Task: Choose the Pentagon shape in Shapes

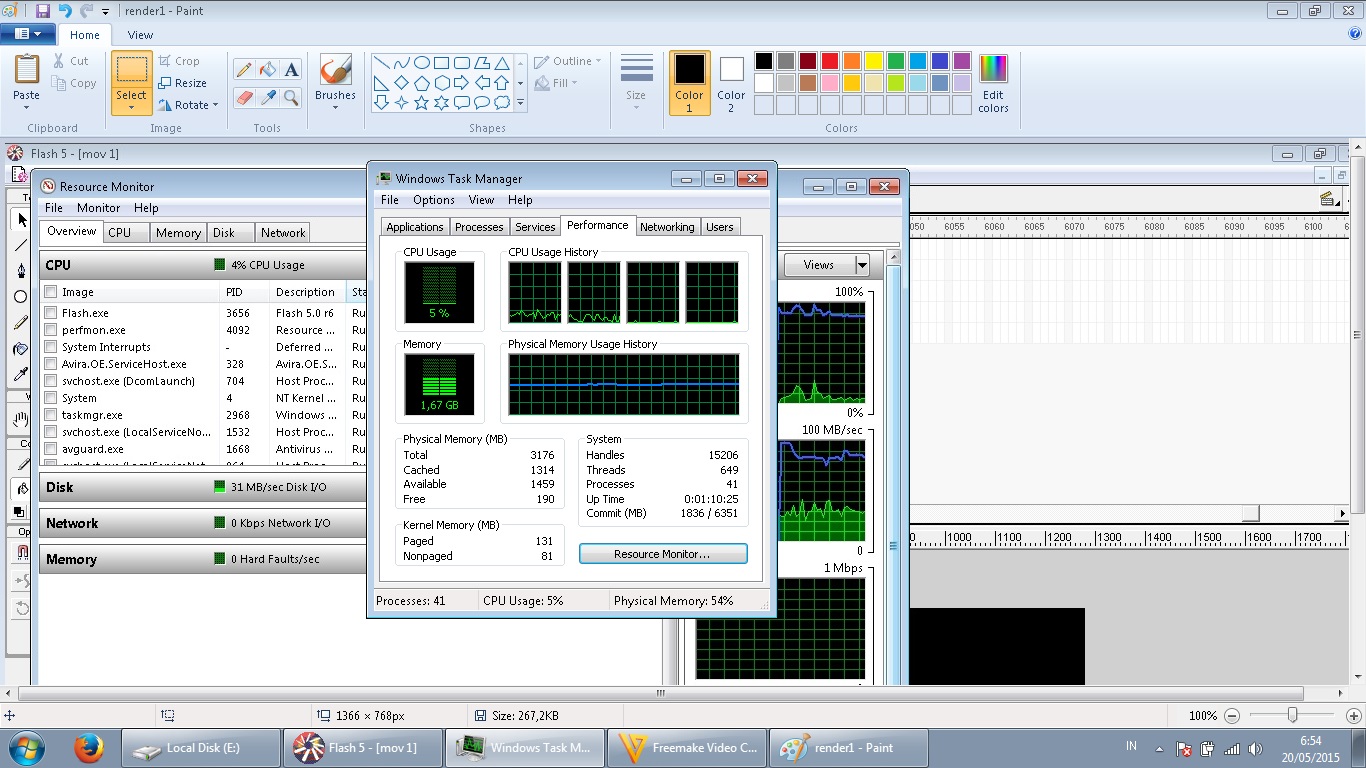Action: pyautogui.click(x=422, y=82)
